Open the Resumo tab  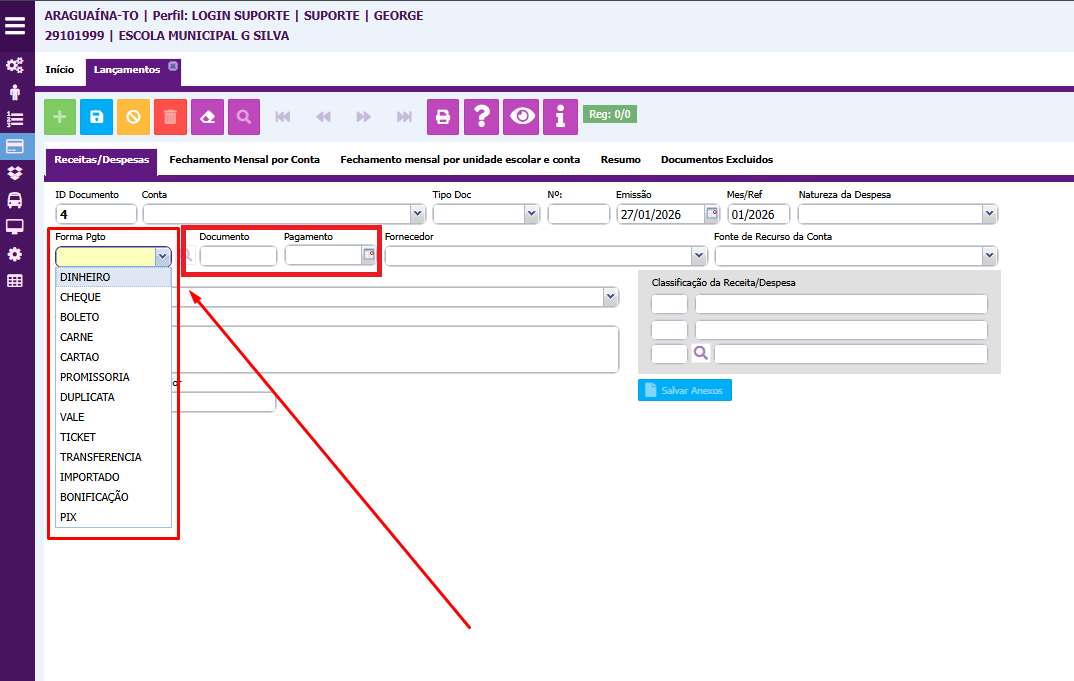click(x=620, y=160)
